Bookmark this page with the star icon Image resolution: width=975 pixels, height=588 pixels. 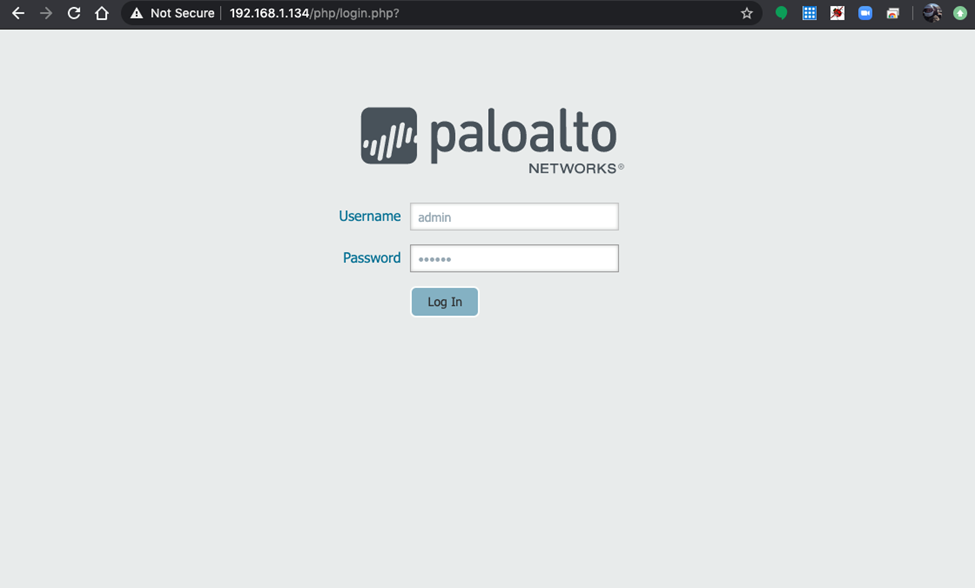coord(747,13)
